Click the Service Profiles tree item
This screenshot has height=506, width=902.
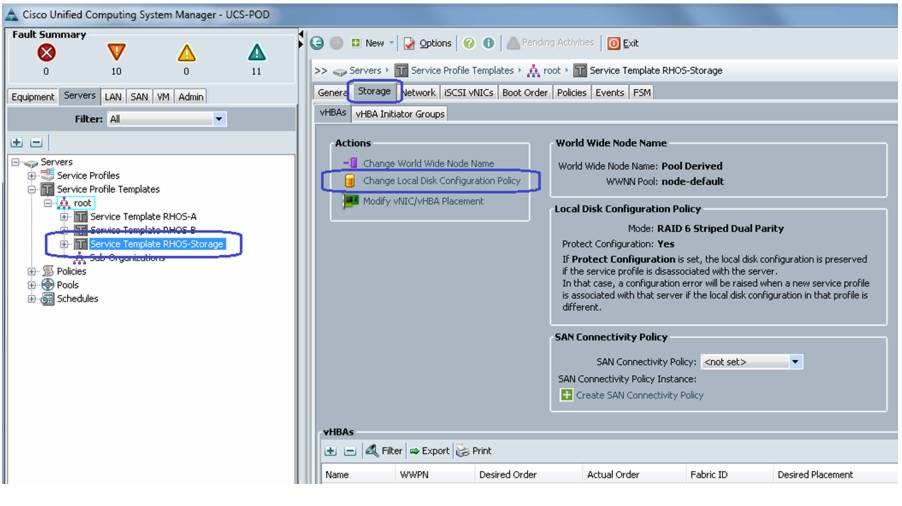88,176
